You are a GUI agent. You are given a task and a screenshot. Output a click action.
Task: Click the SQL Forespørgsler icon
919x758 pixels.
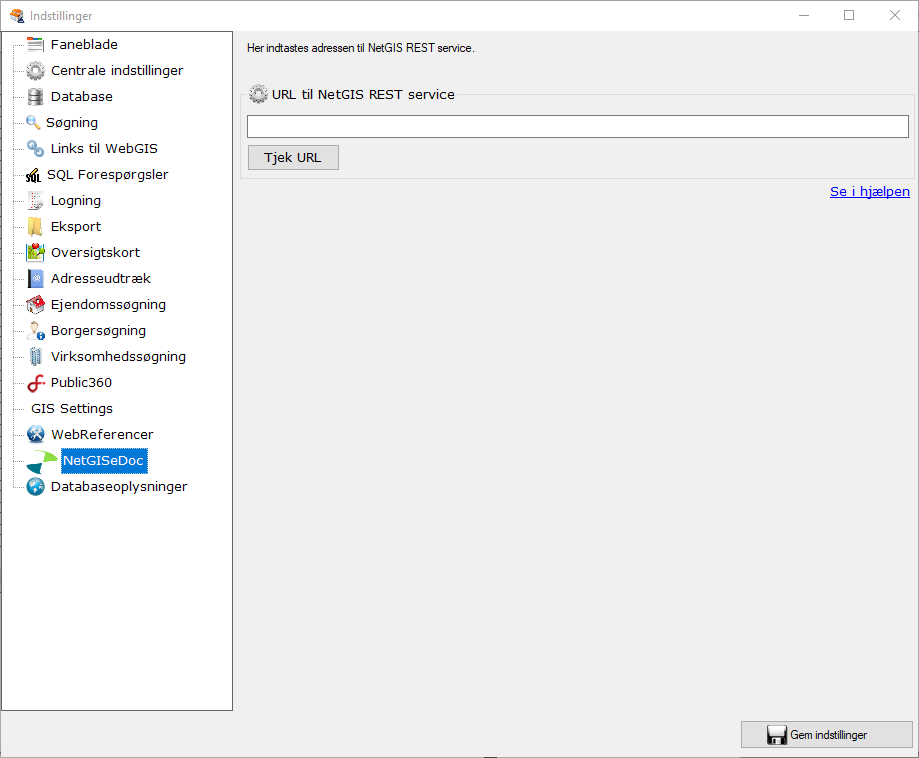click(x=33, y=175)
